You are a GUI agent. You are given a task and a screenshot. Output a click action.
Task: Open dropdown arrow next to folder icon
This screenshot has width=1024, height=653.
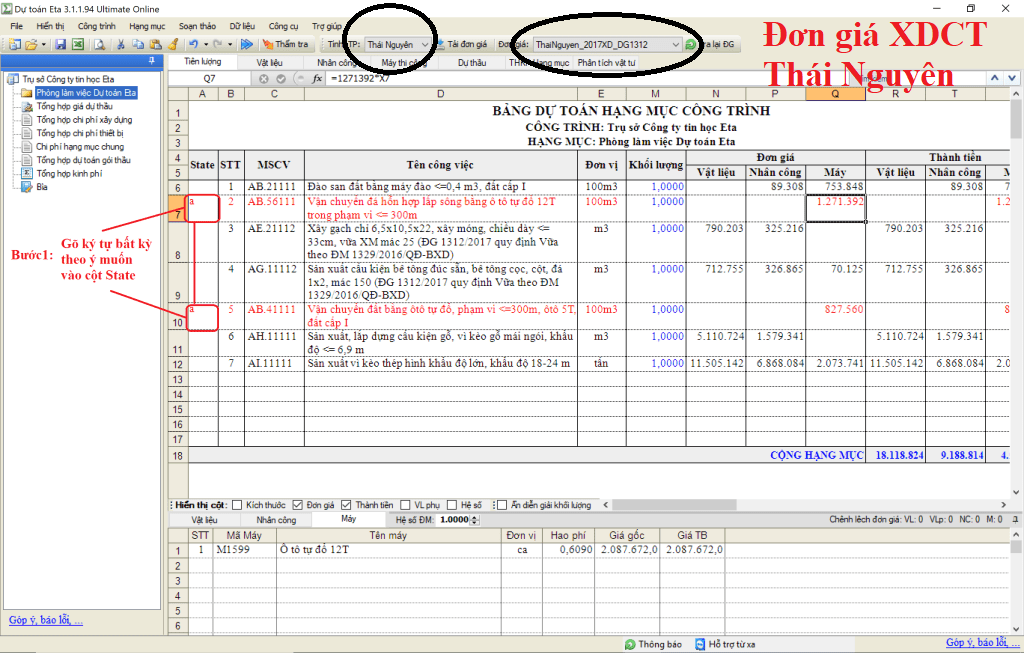coord(43,45)
